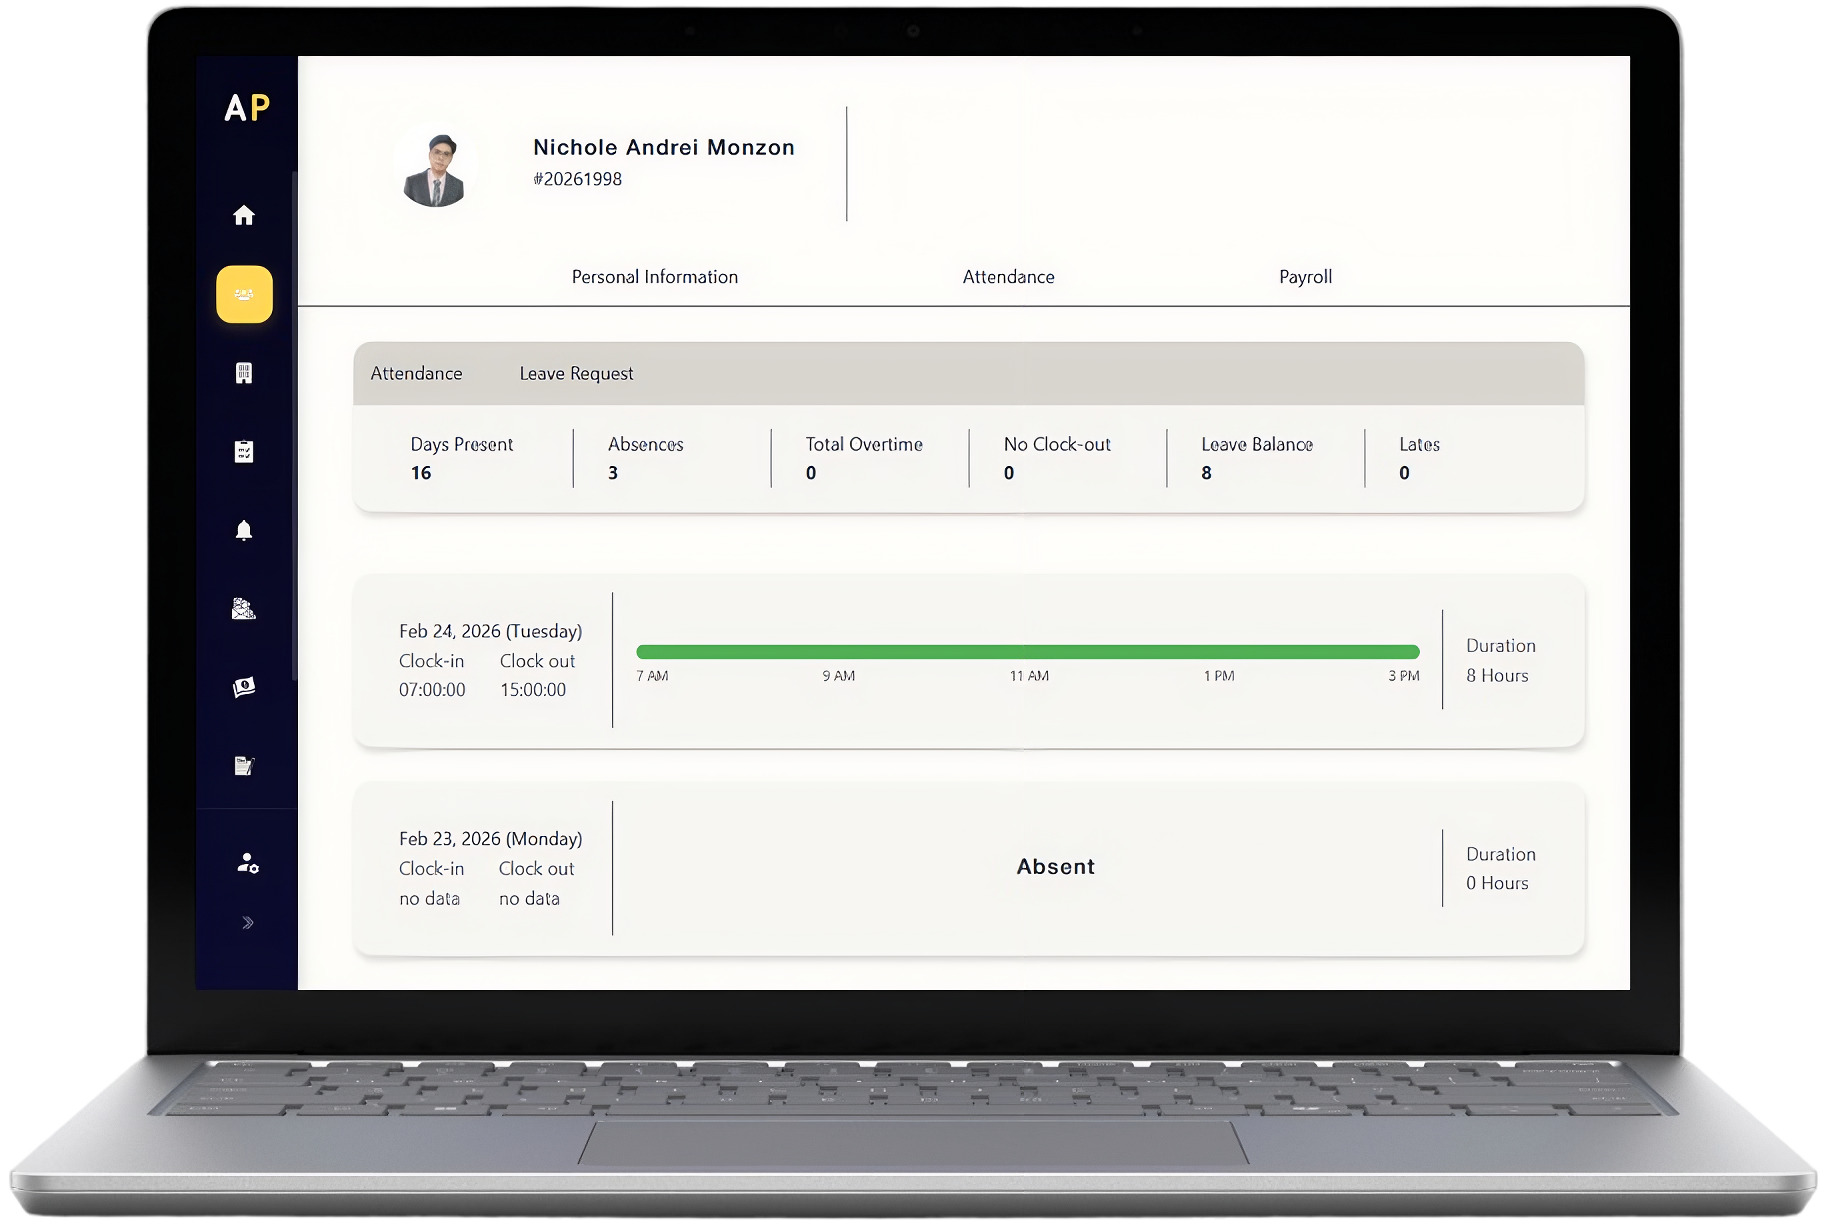
Task: Open the document with pen icon
Action: [x=244, y=766]
